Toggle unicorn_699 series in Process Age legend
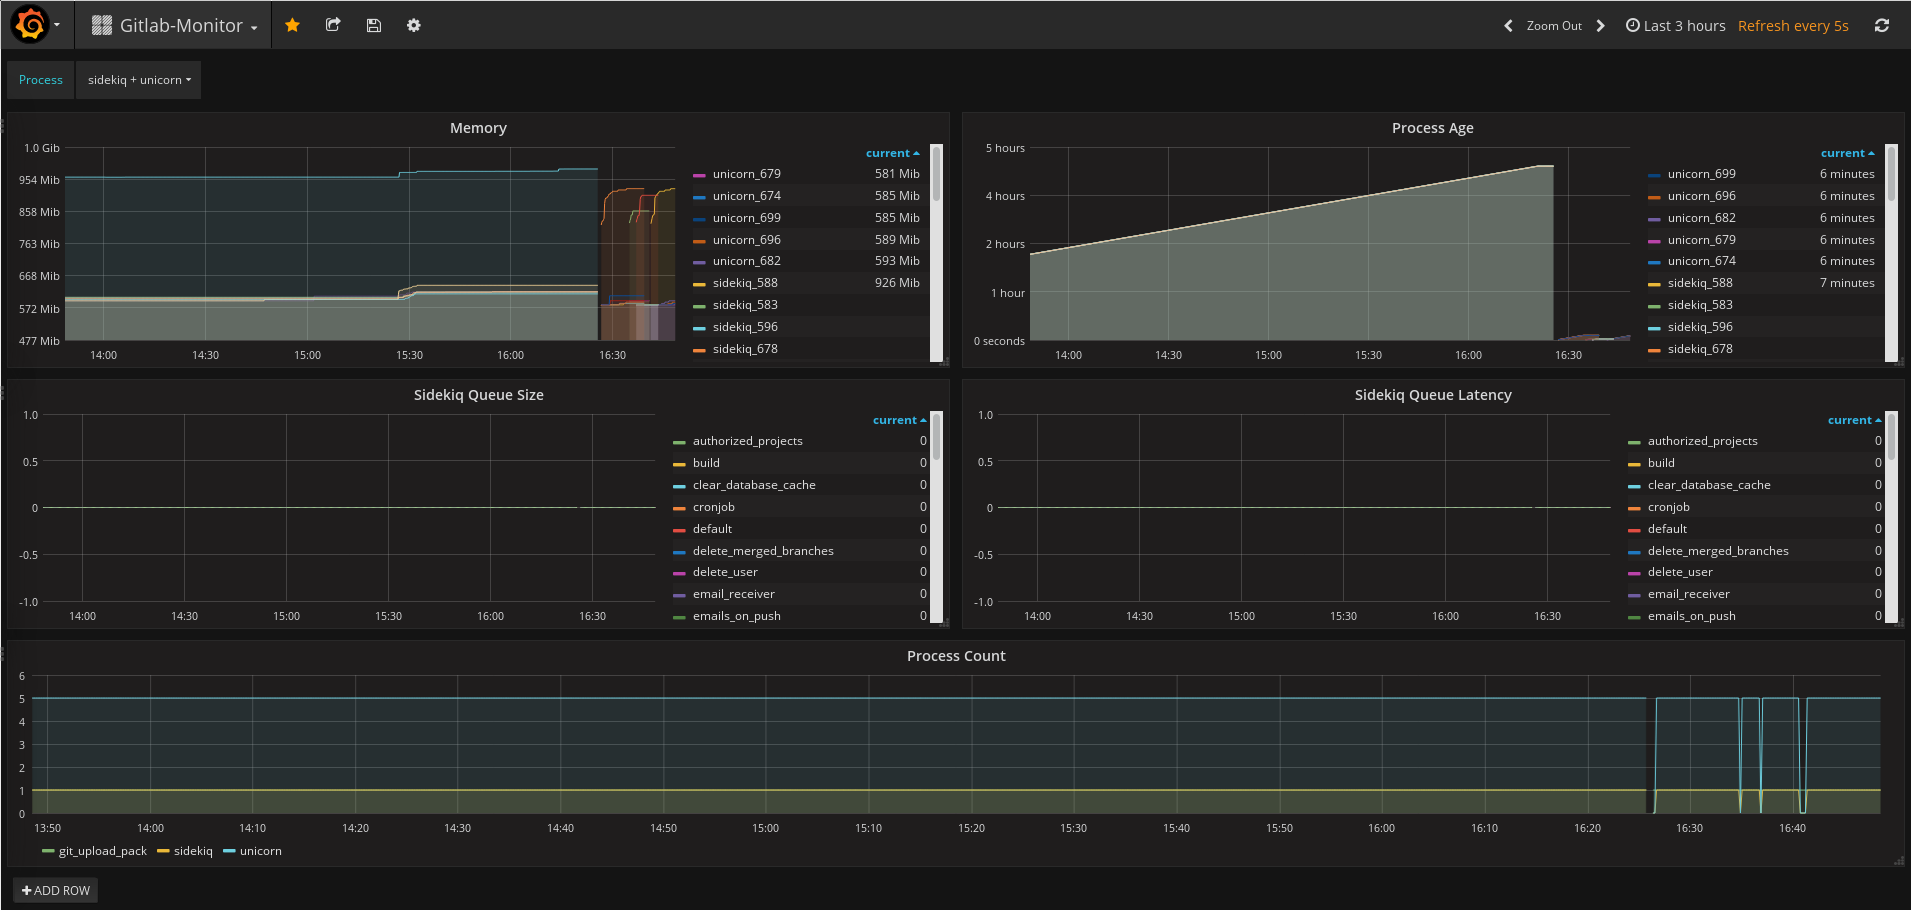The width and height of the screenshot is (1911, 910). (x=1702, y=174)
